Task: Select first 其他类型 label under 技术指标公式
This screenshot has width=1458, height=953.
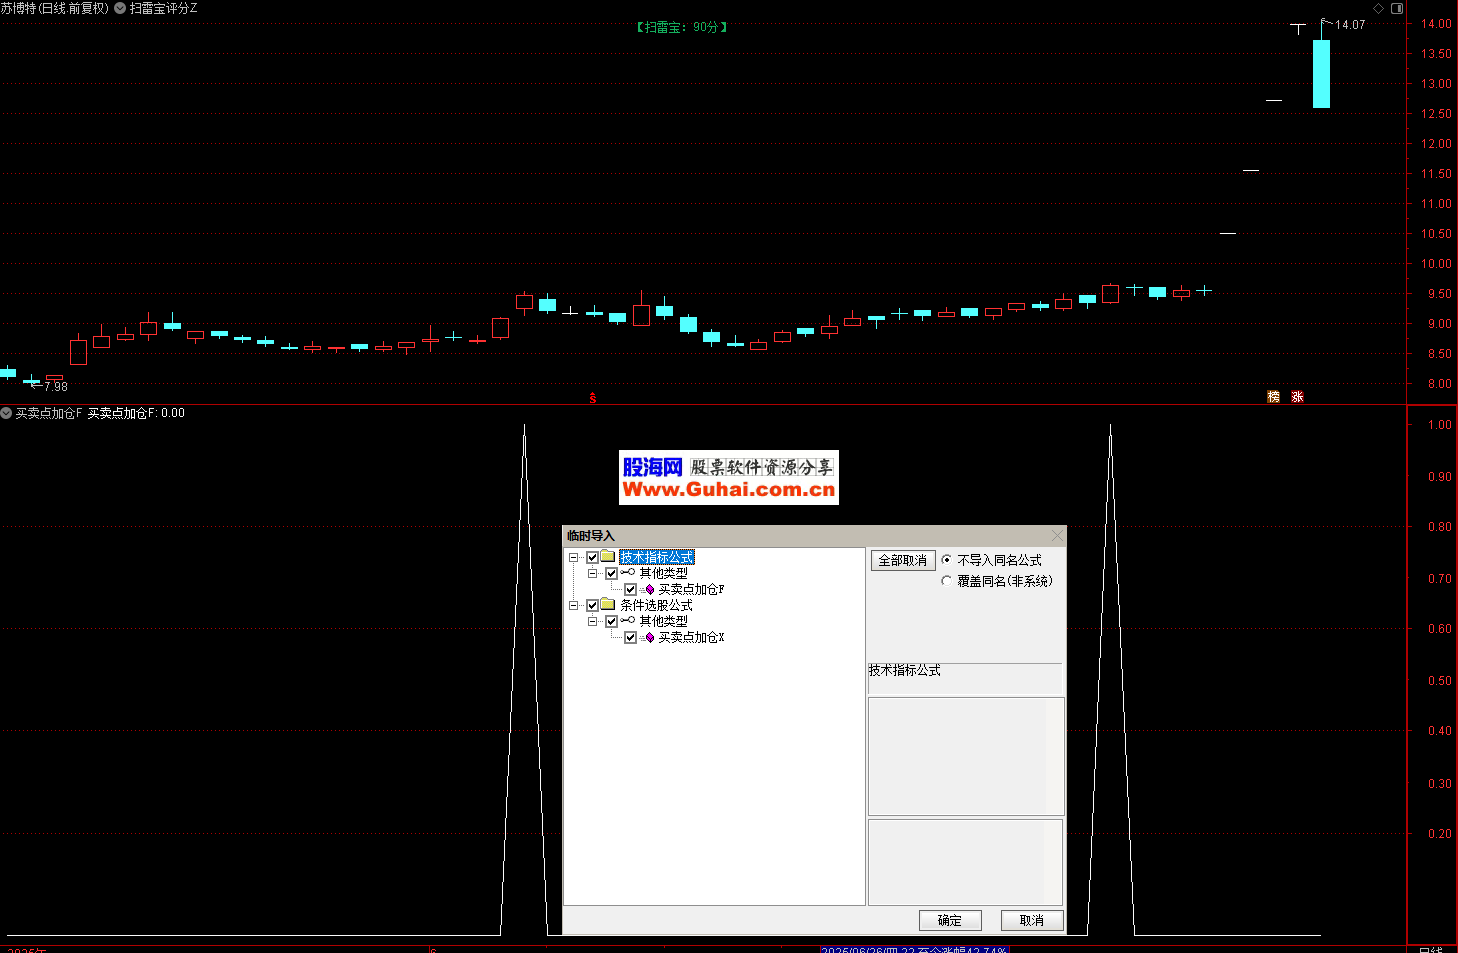Action: click(x=663, y=573)
